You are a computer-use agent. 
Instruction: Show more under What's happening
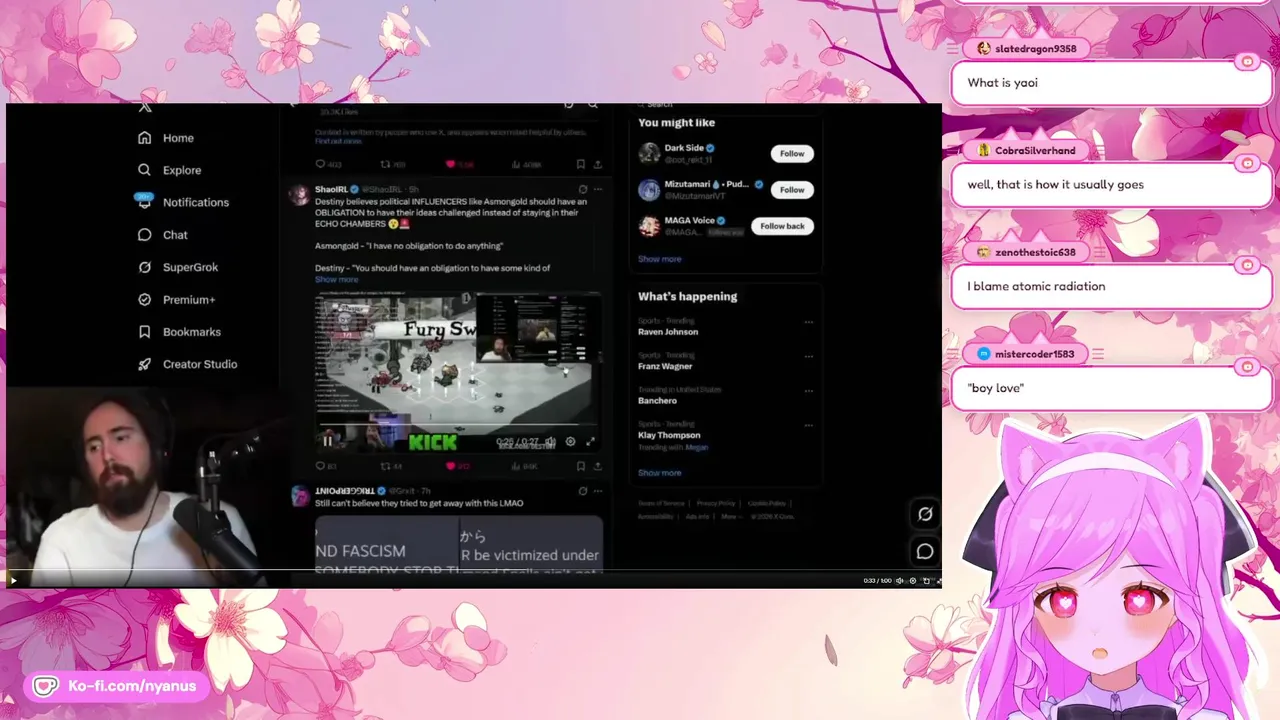[660, 473]
